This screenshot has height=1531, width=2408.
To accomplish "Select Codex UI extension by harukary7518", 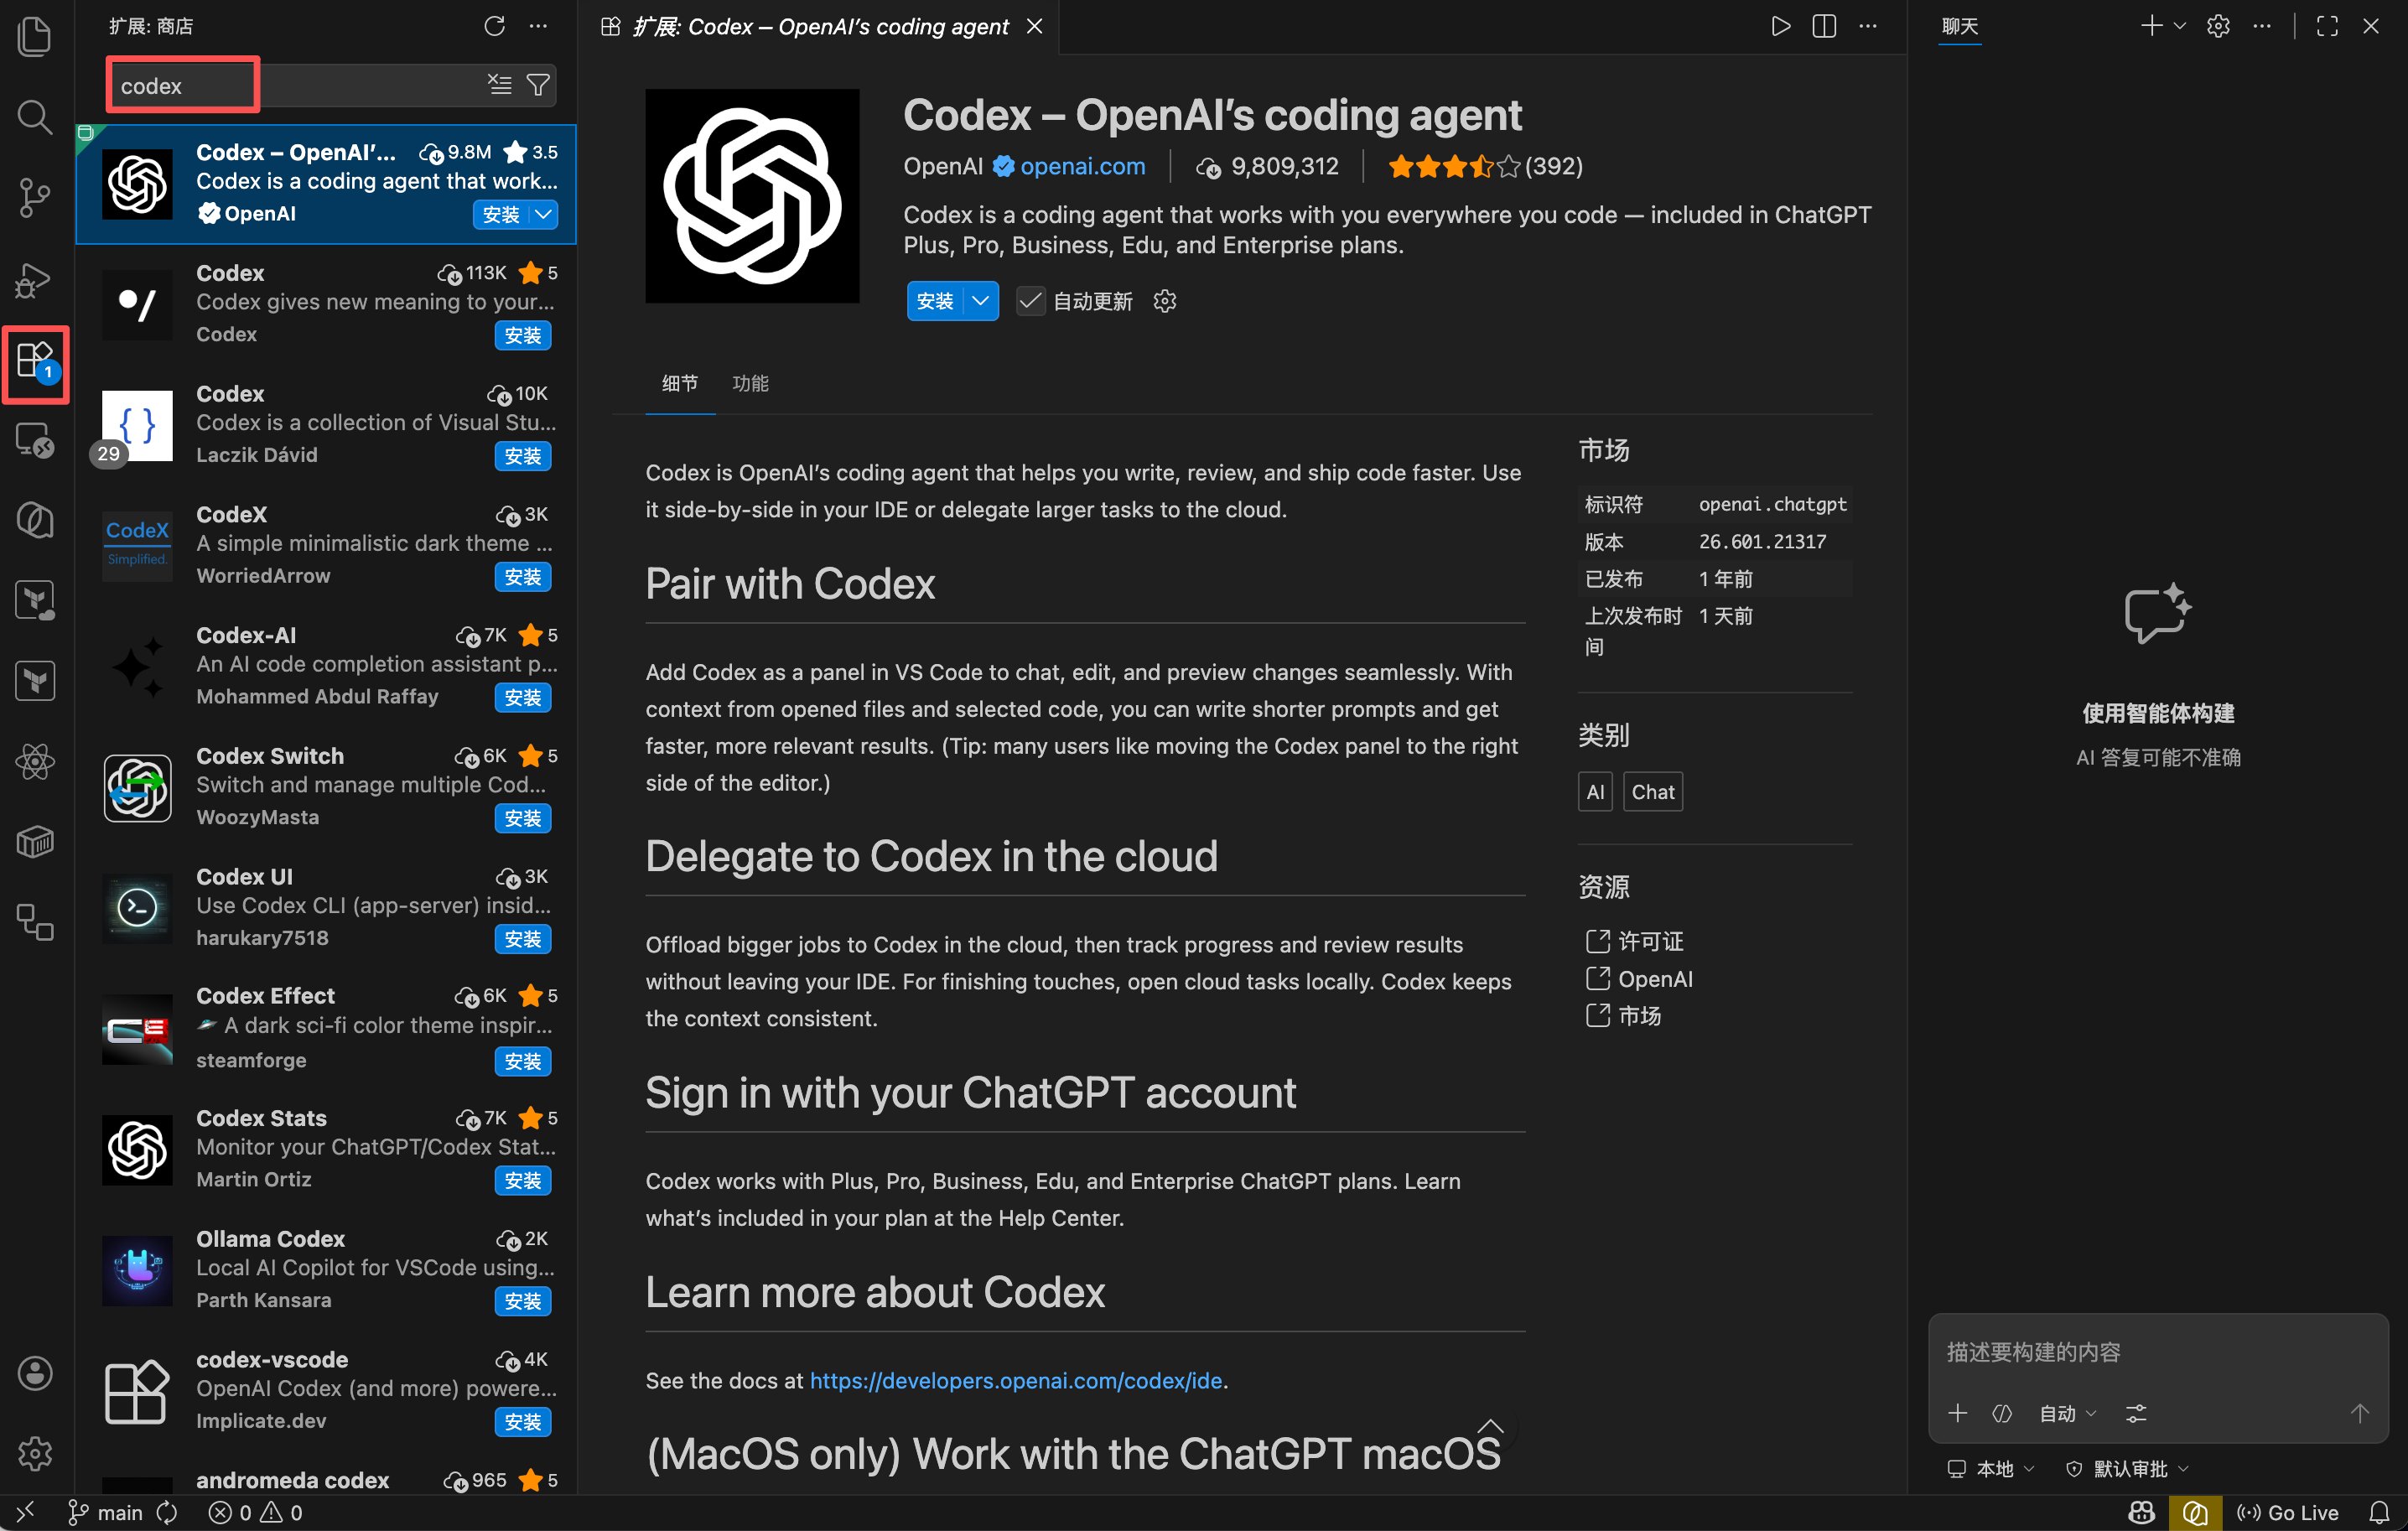I will click(327, 907).
